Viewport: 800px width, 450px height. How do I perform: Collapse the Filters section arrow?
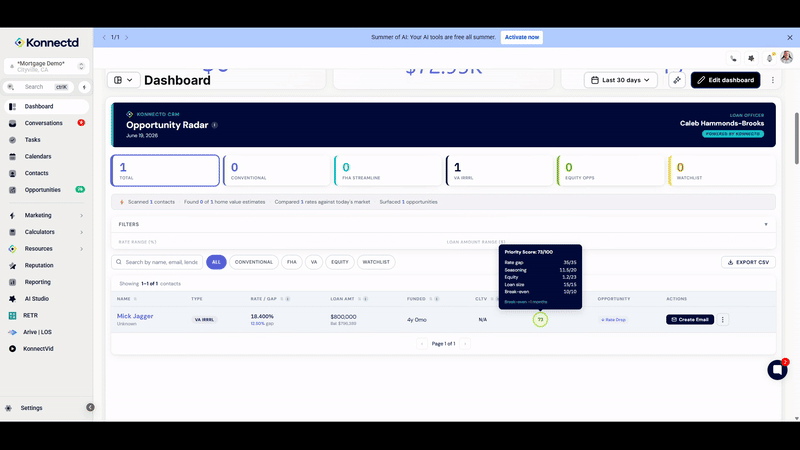coord(765,224)
